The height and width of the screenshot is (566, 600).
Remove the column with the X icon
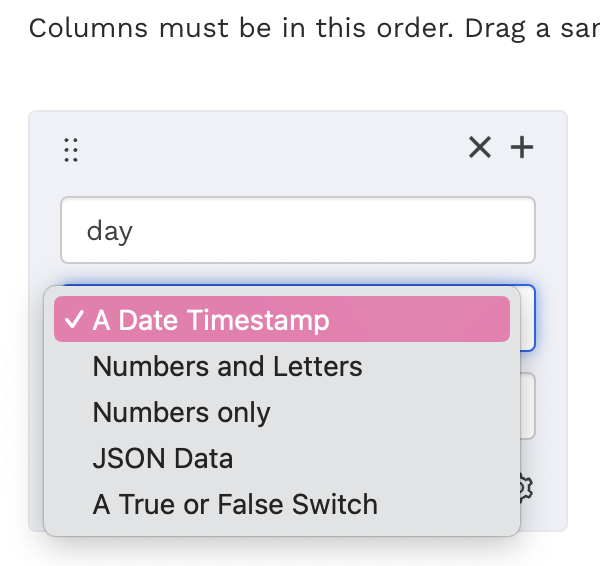[480, 148]
